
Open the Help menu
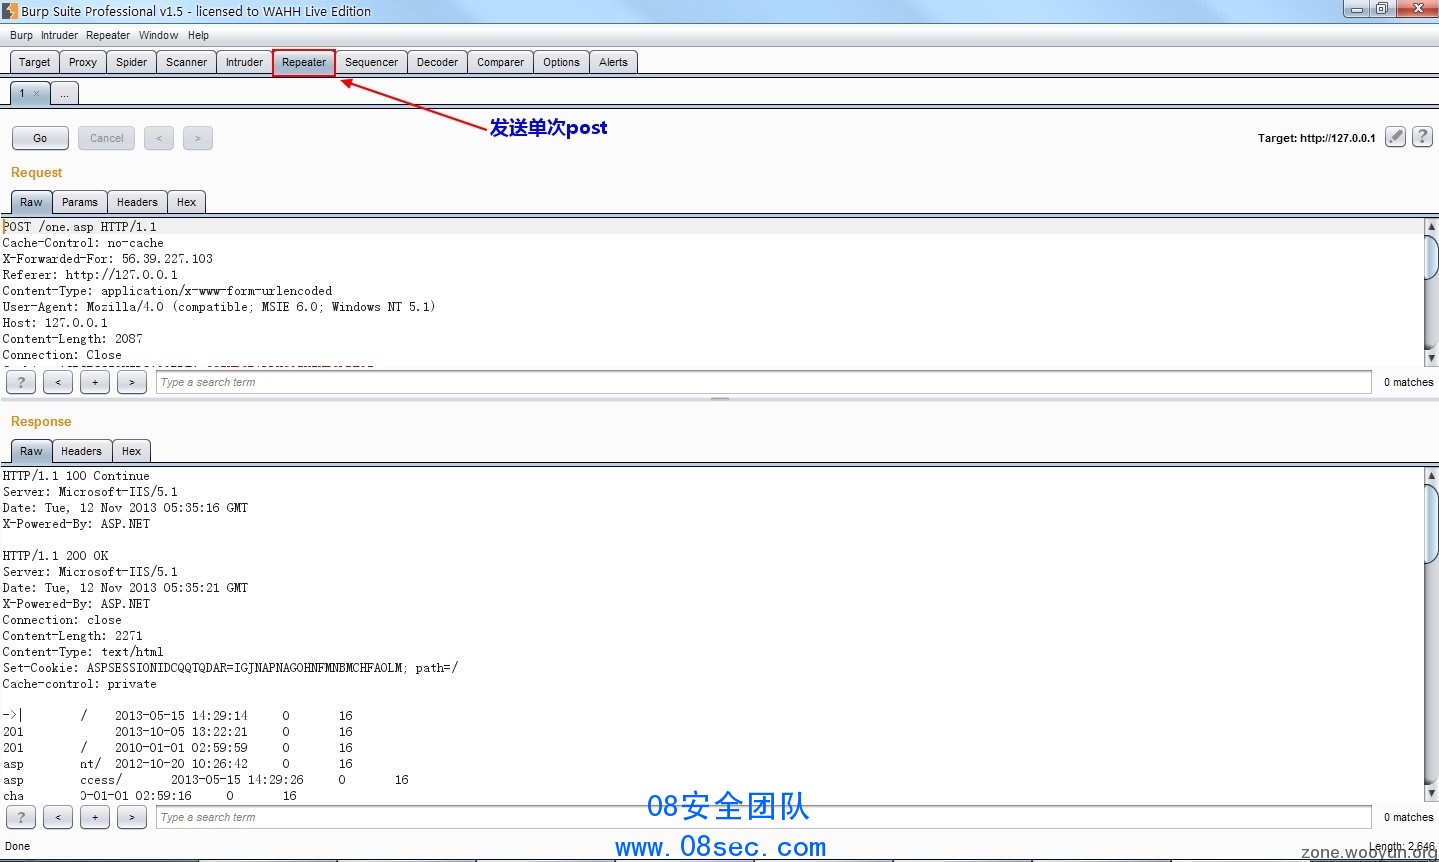(198, 35)
